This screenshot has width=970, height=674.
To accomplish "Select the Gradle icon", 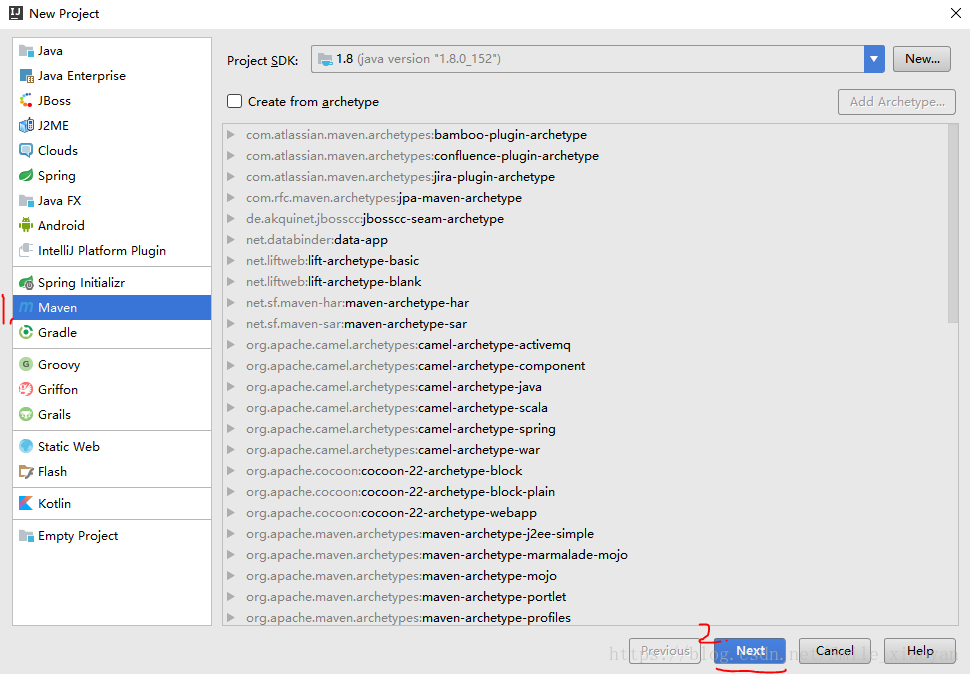I will pyautogui.click(x=26, y=332).
